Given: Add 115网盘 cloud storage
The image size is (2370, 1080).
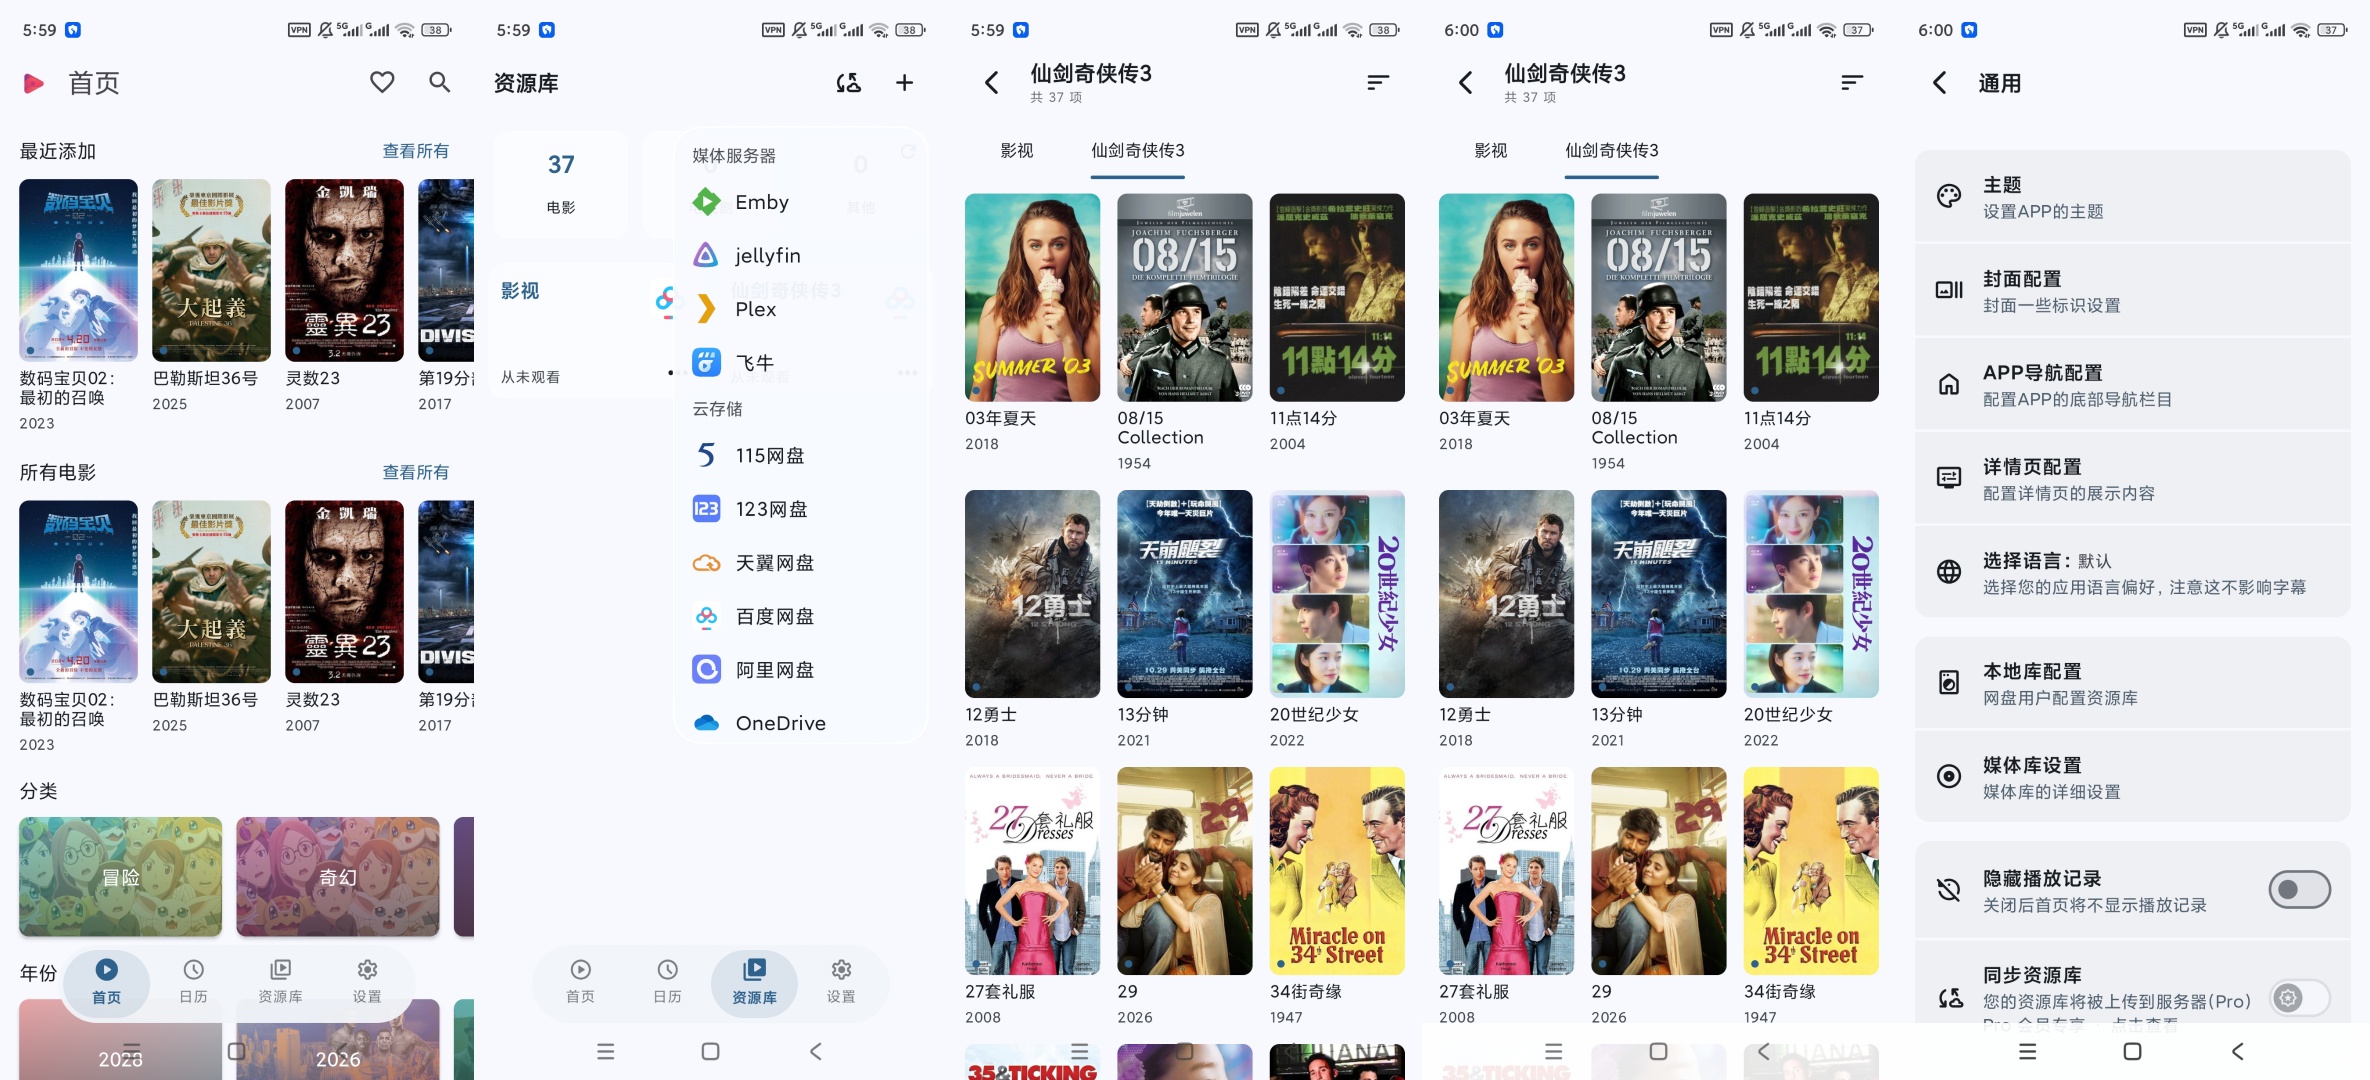Looking at the screenshot, I should [800, 455].
